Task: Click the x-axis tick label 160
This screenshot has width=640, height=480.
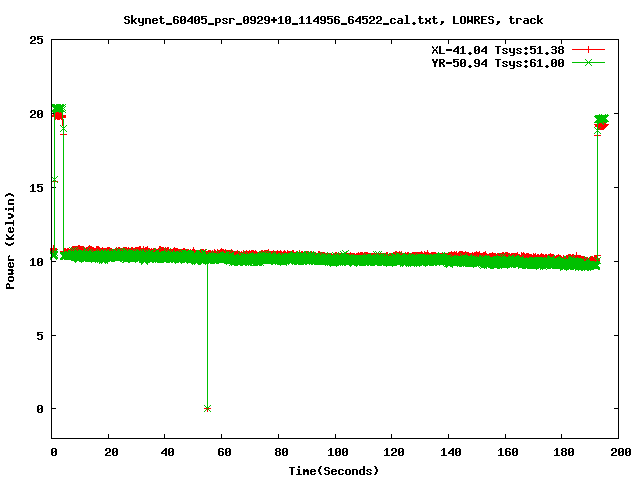Action: [508, 452]
